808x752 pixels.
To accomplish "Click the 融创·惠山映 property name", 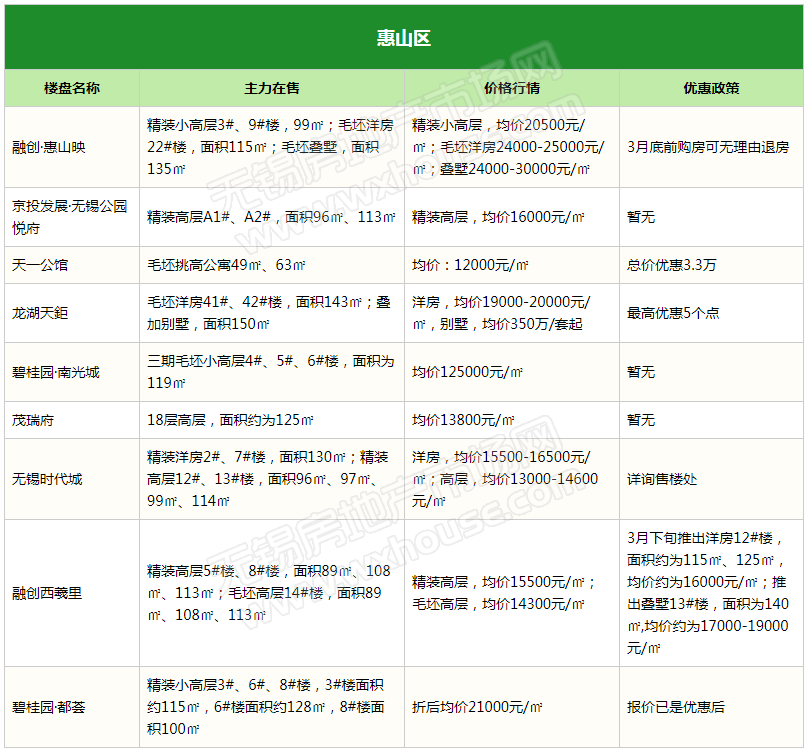I will 49,147.
